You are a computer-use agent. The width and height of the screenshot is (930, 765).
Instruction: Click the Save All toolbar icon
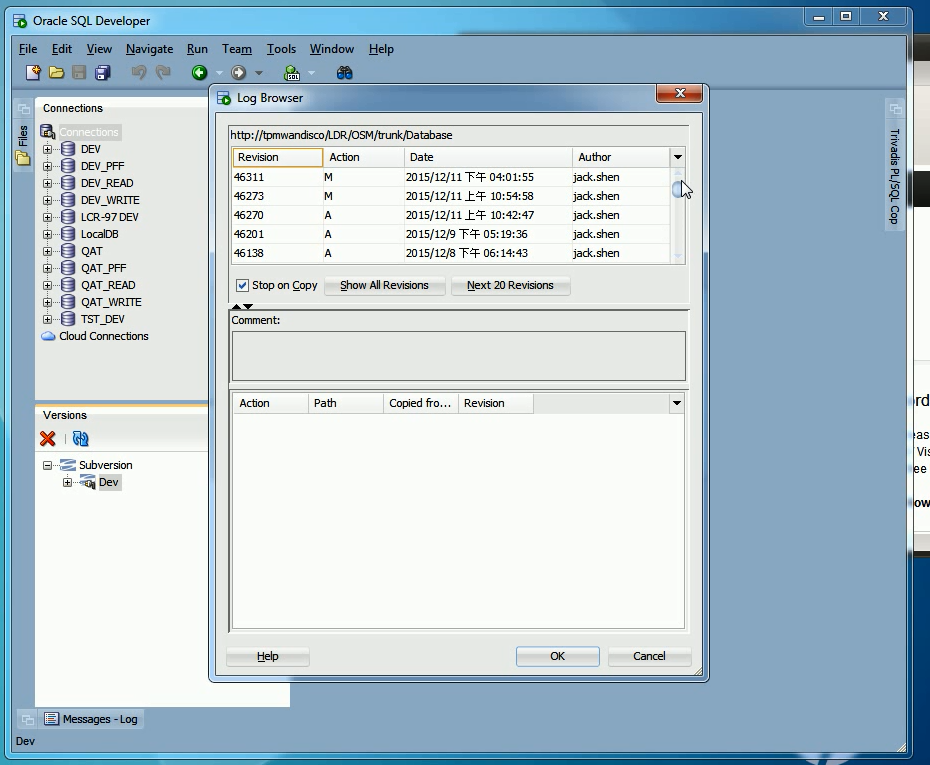click(103, 72)
